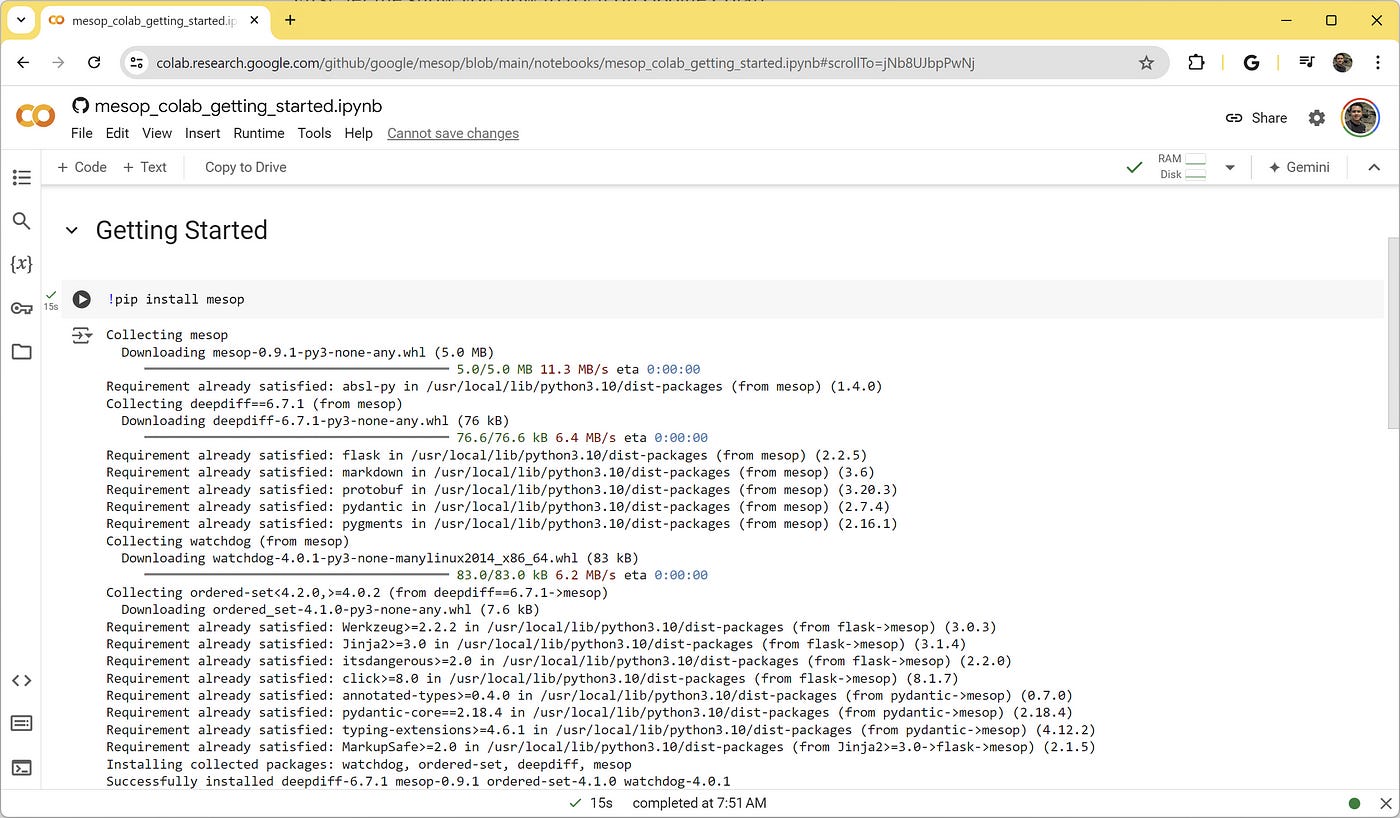Collapse the Getting Started section
Image resolution: width=1400 pixels, height=818 pixels.
(70, 230)
